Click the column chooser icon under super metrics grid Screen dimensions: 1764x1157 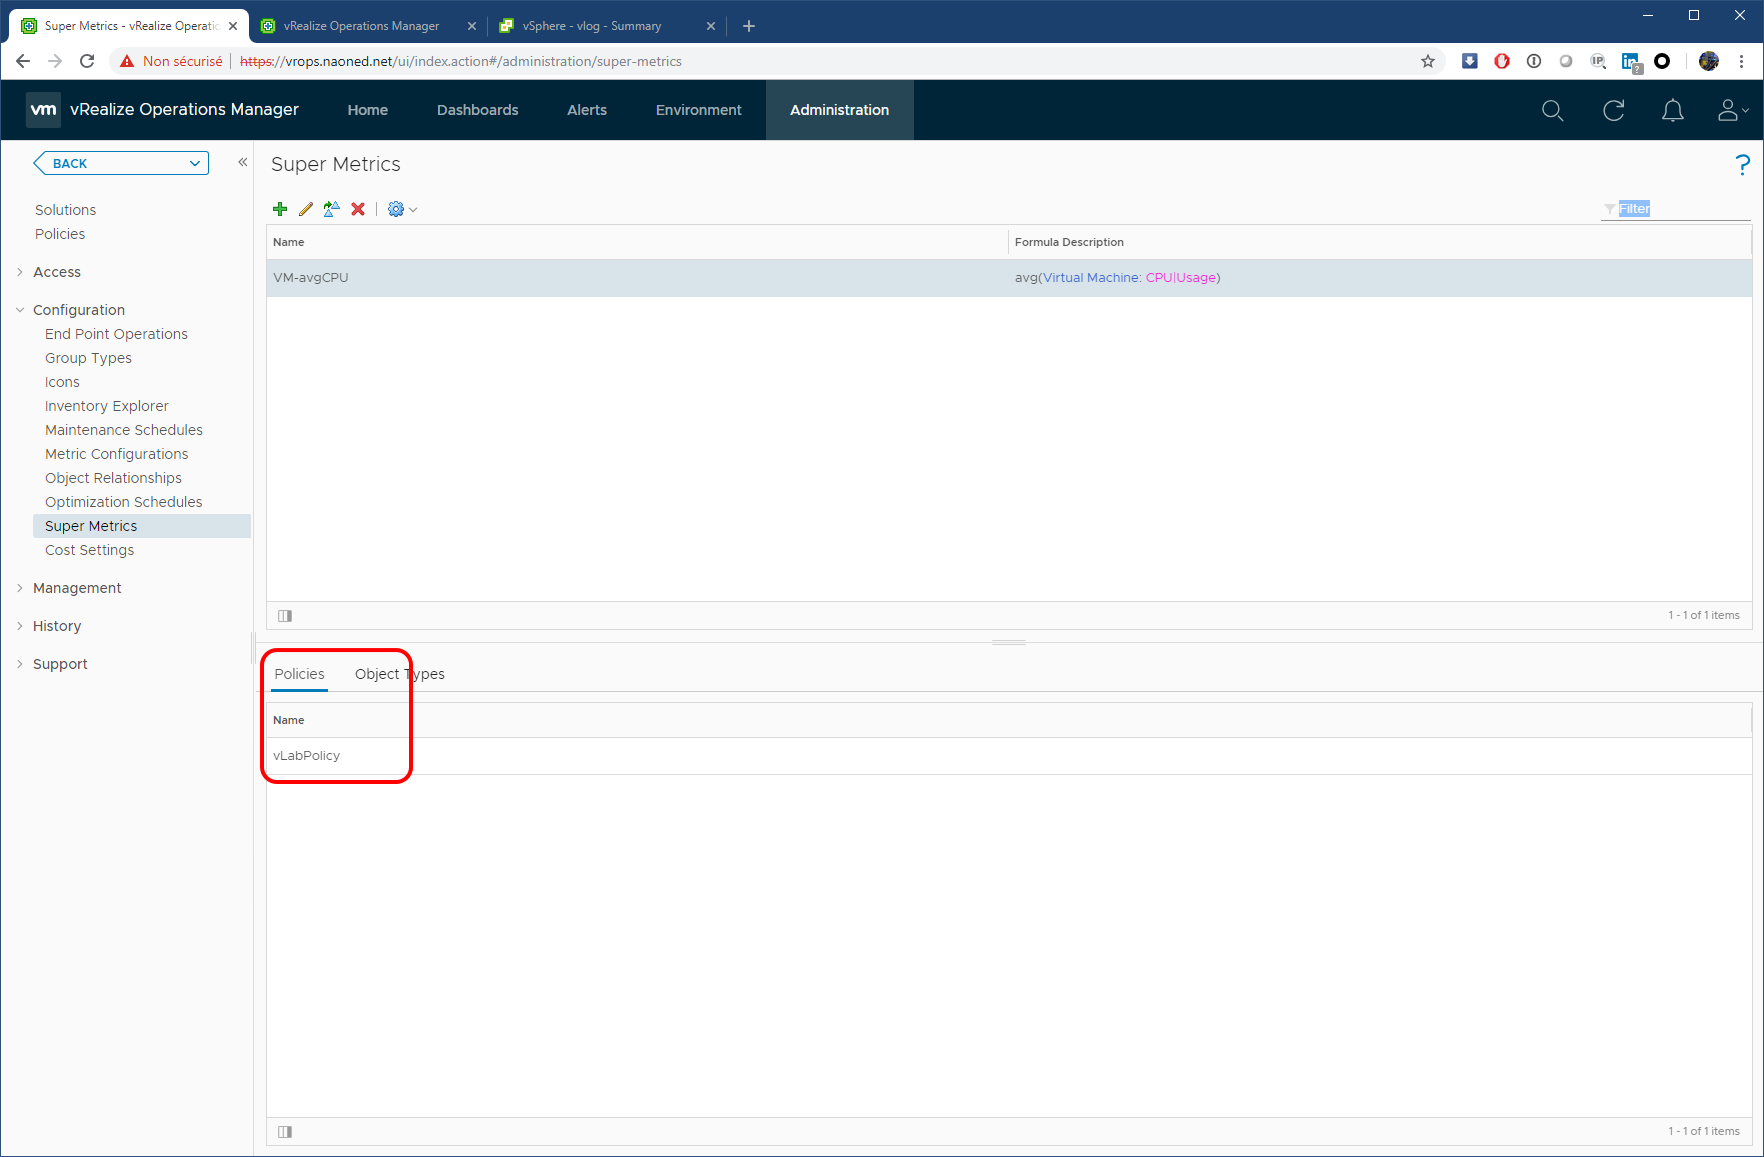point(285,616)
